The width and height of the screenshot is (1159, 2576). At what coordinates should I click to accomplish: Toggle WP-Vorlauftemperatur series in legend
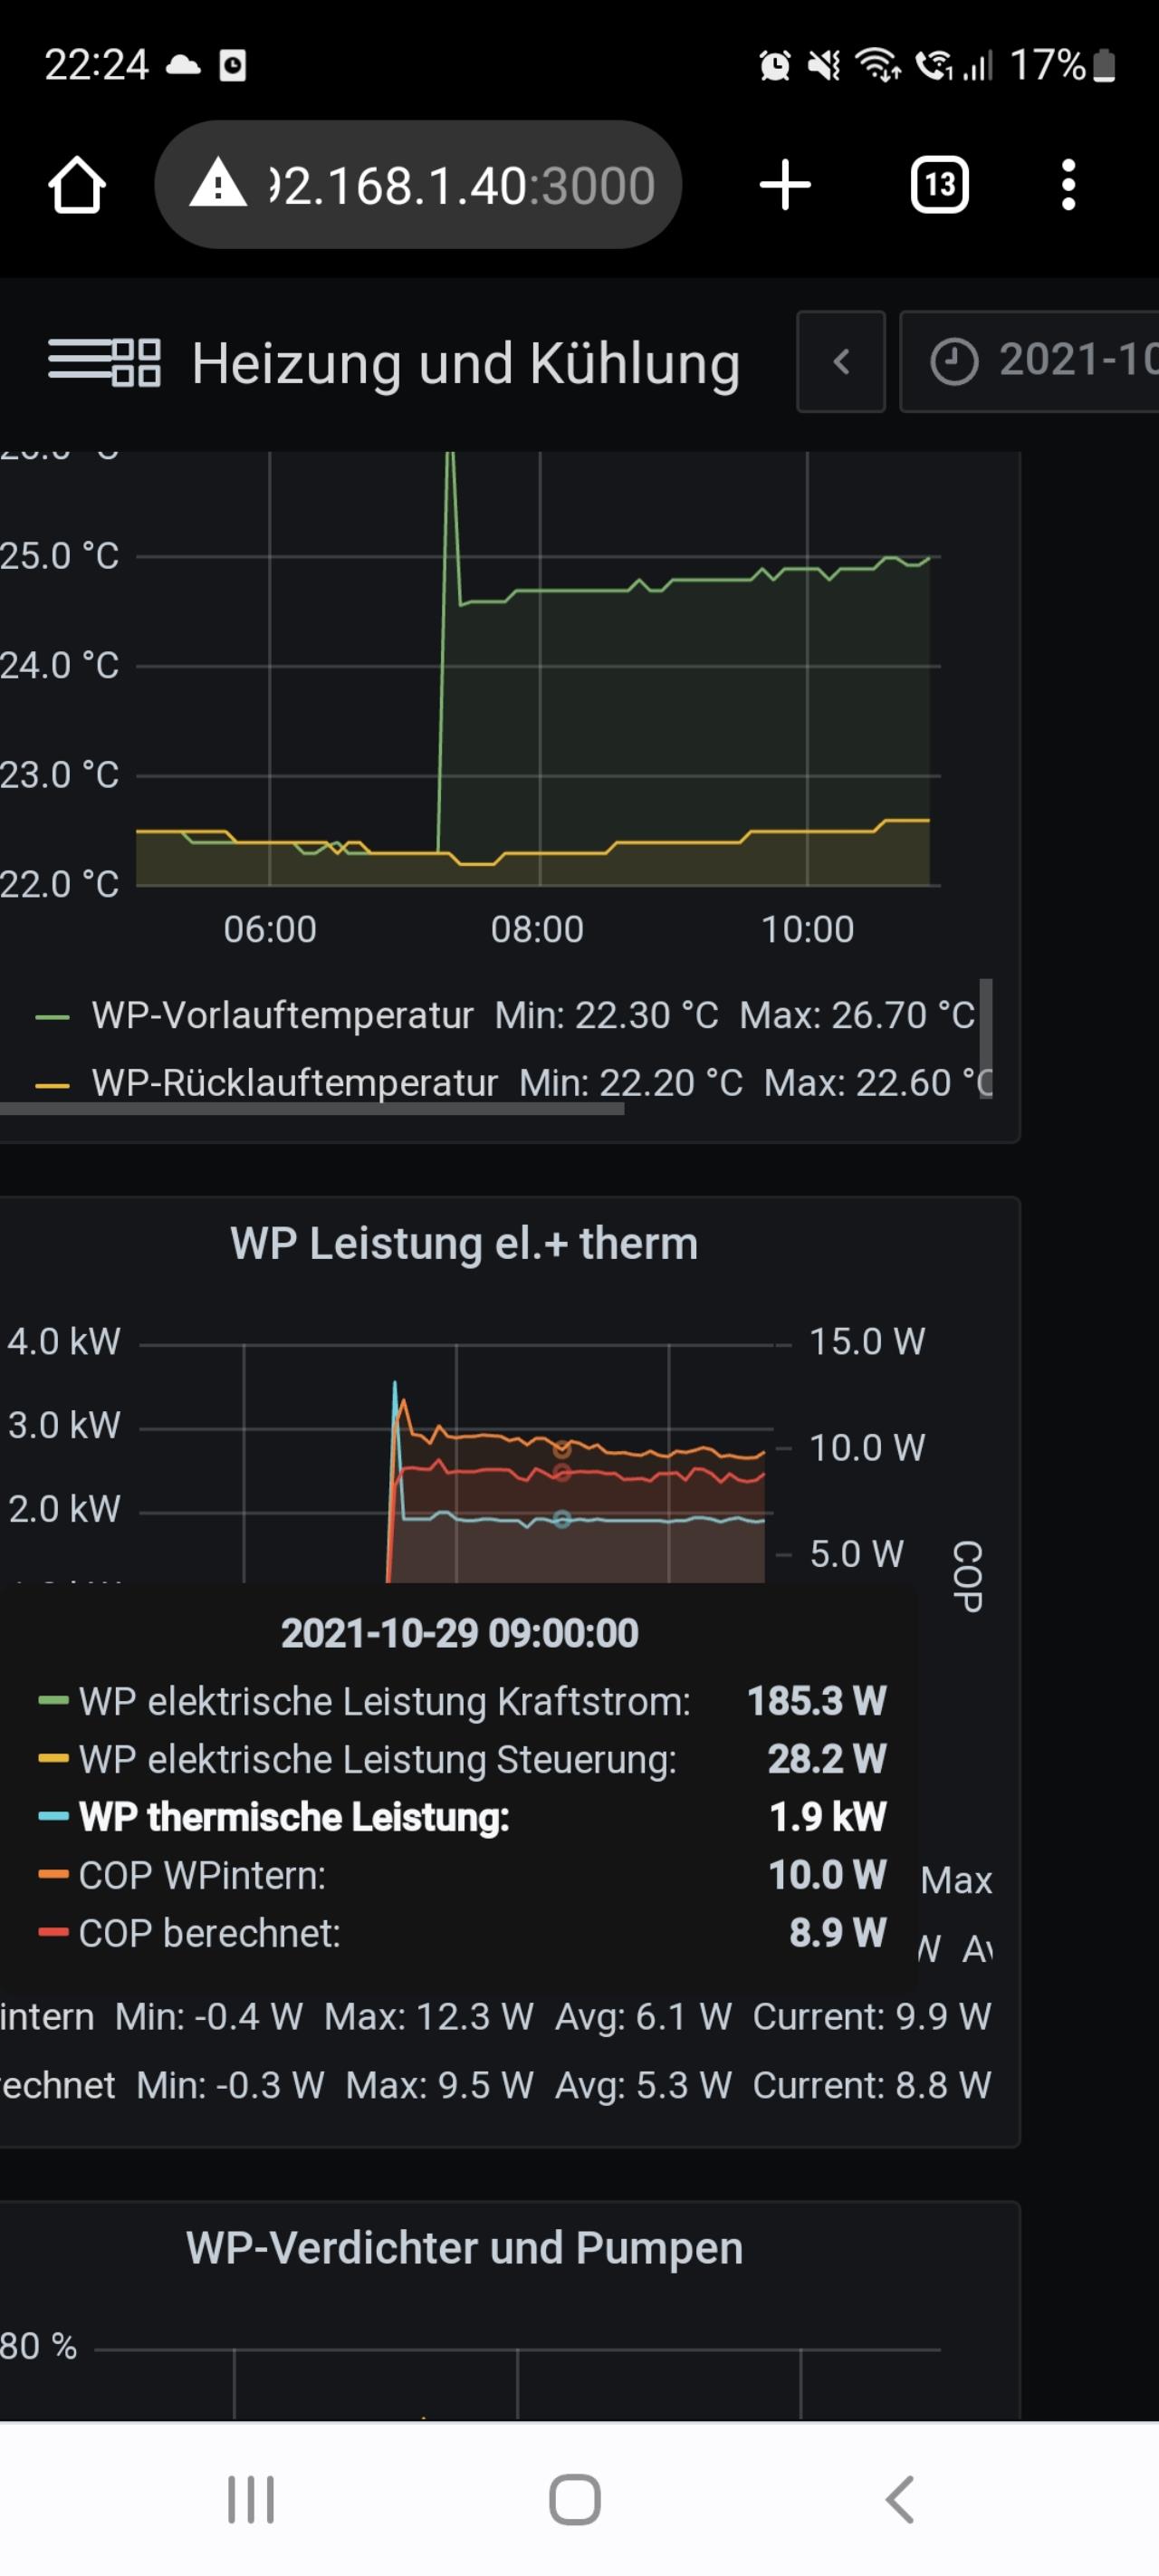282,1016
